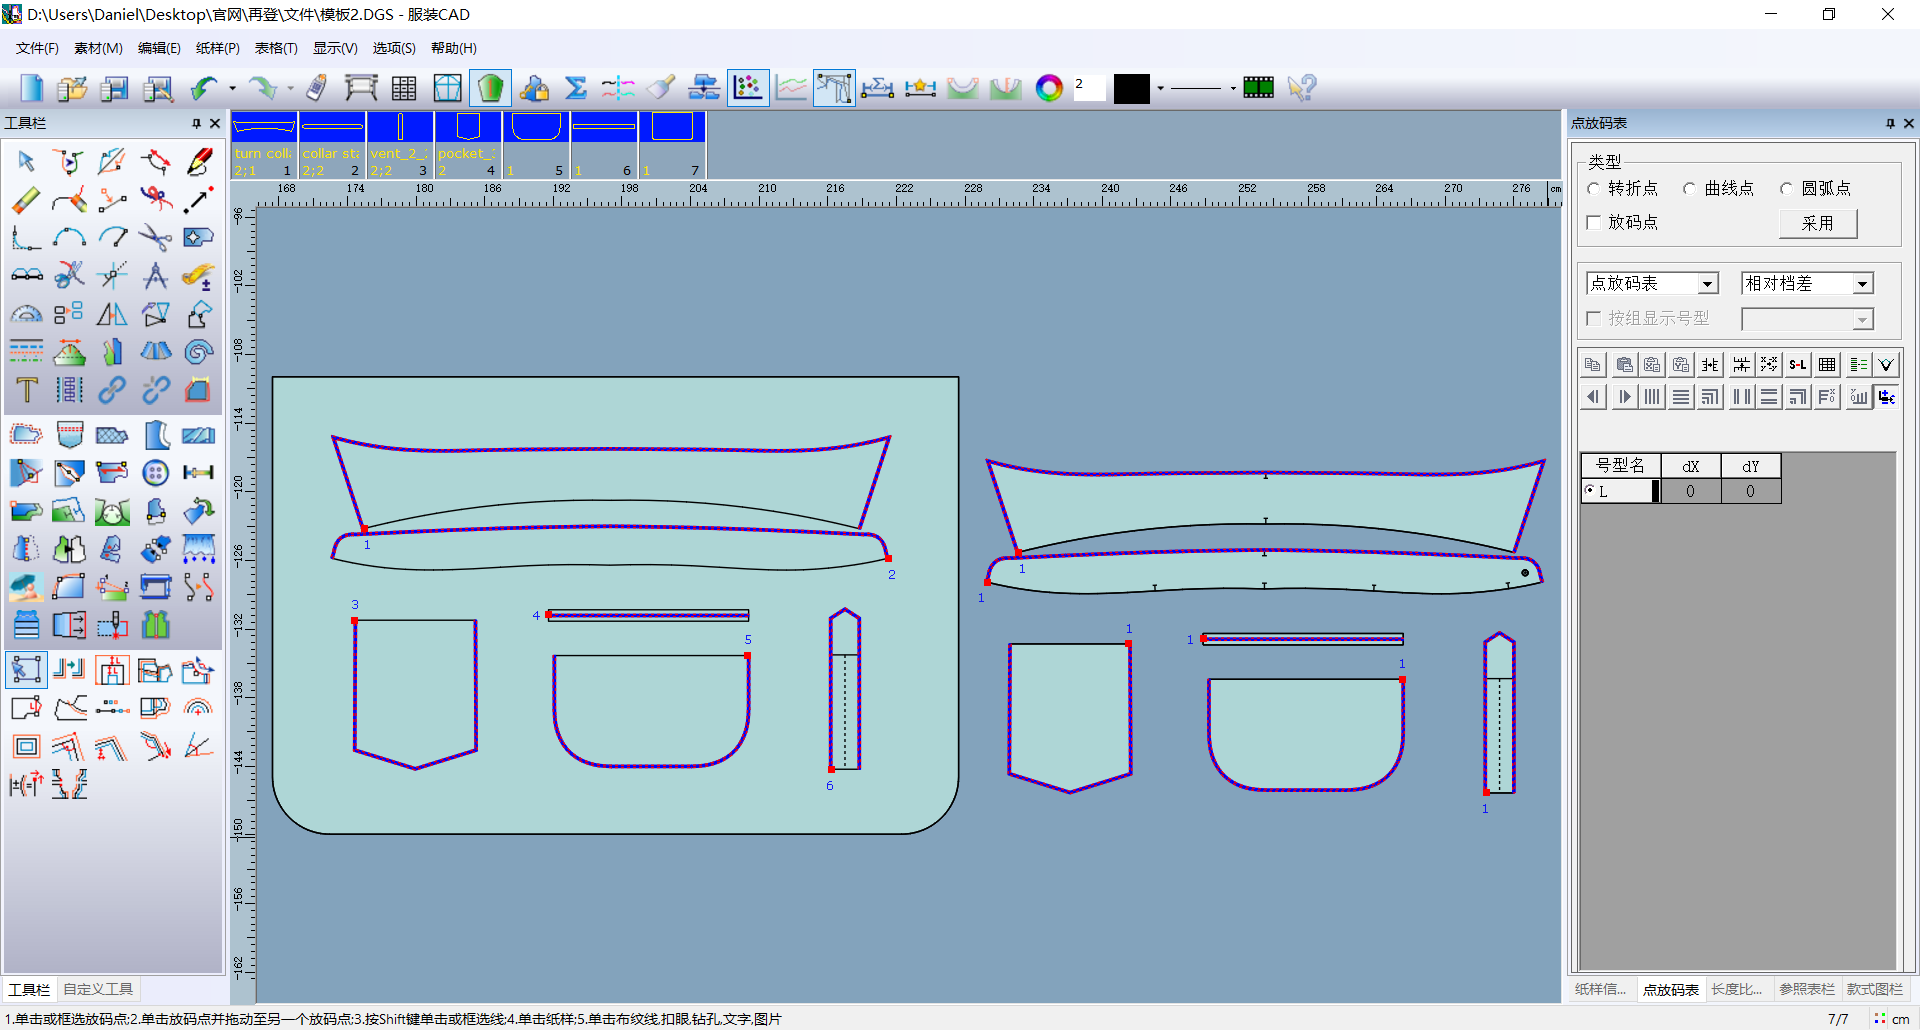The height and width of the screenshot is (1030, 1920).
Task: Click the paintbrush icon in top toolbar
Action: [x=661, y=88]
